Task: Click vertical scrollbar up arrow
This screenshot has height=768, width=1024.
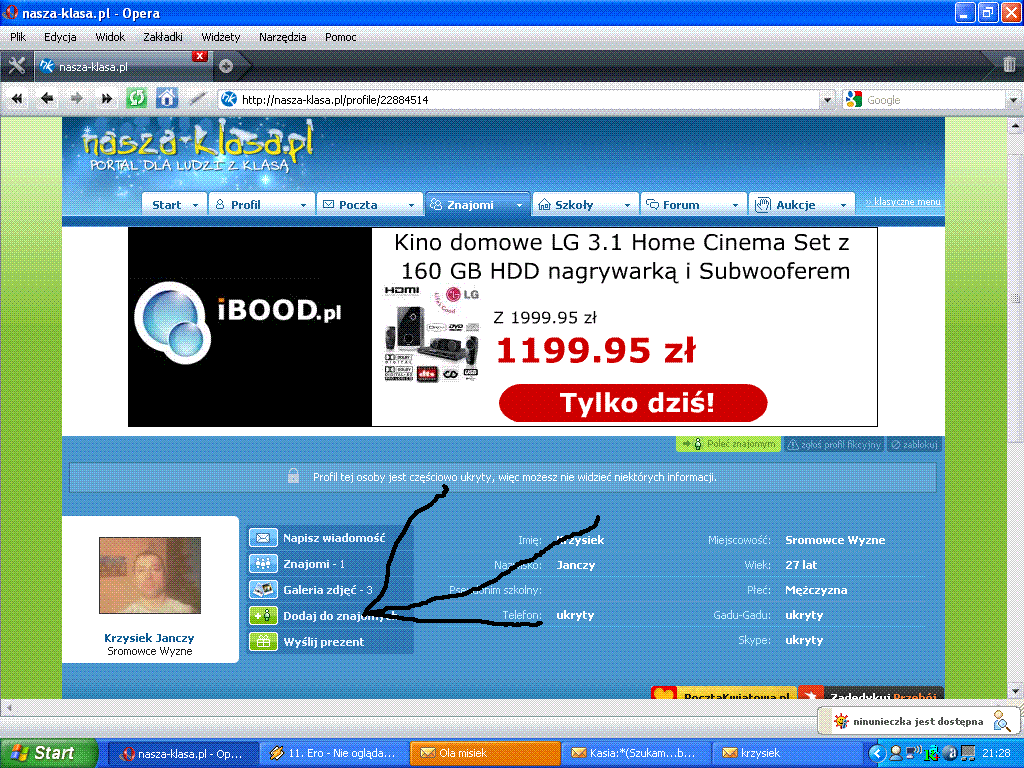Action: coord(1016,124)
